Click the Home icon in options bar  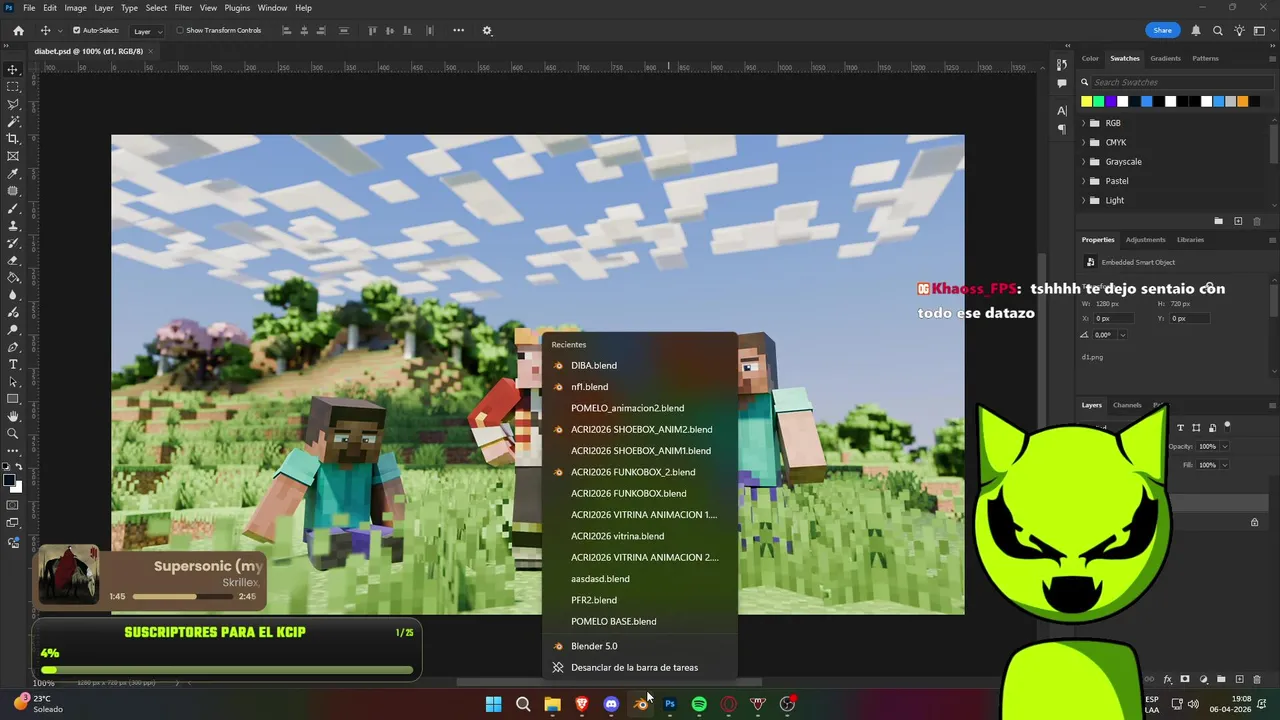(18, 31)
